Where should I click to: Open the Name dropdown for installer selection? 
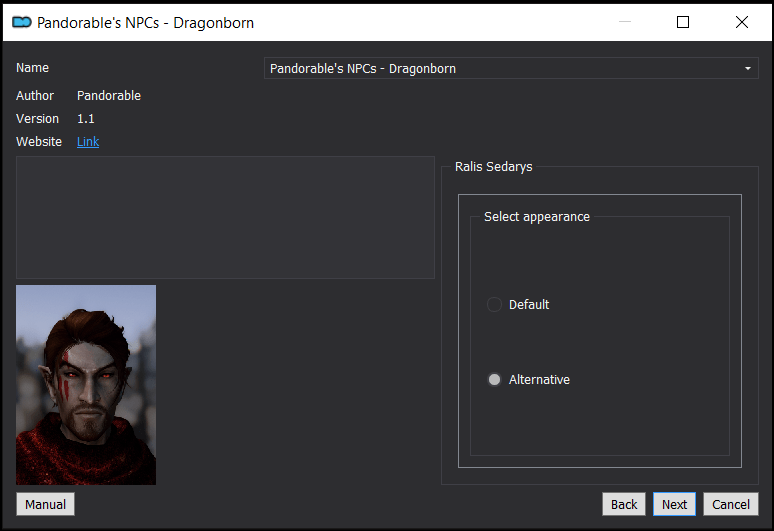(511, 68)
